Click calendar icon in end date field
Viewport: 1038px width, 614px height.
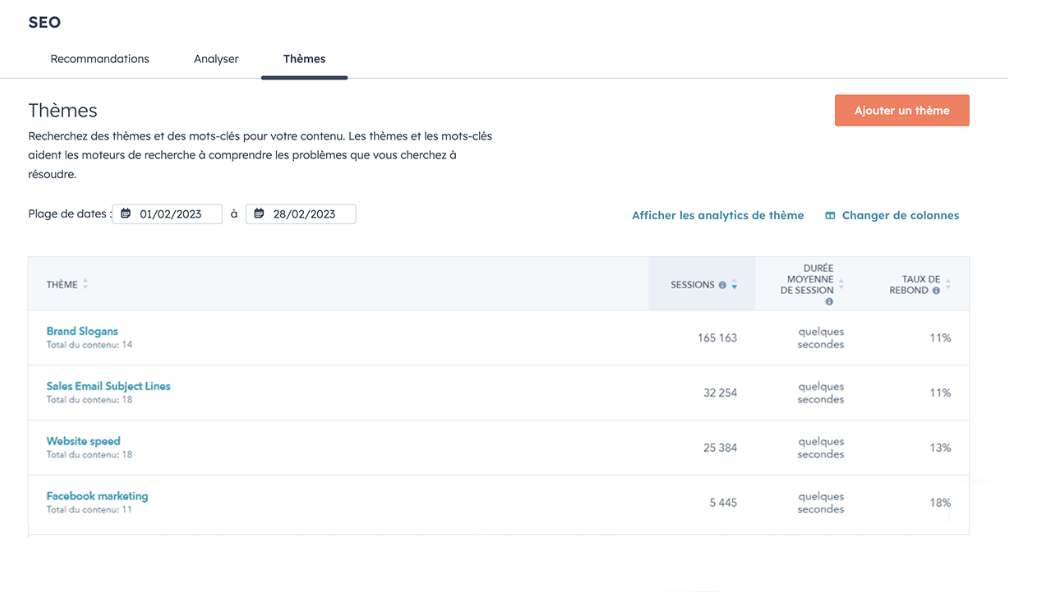260,214
